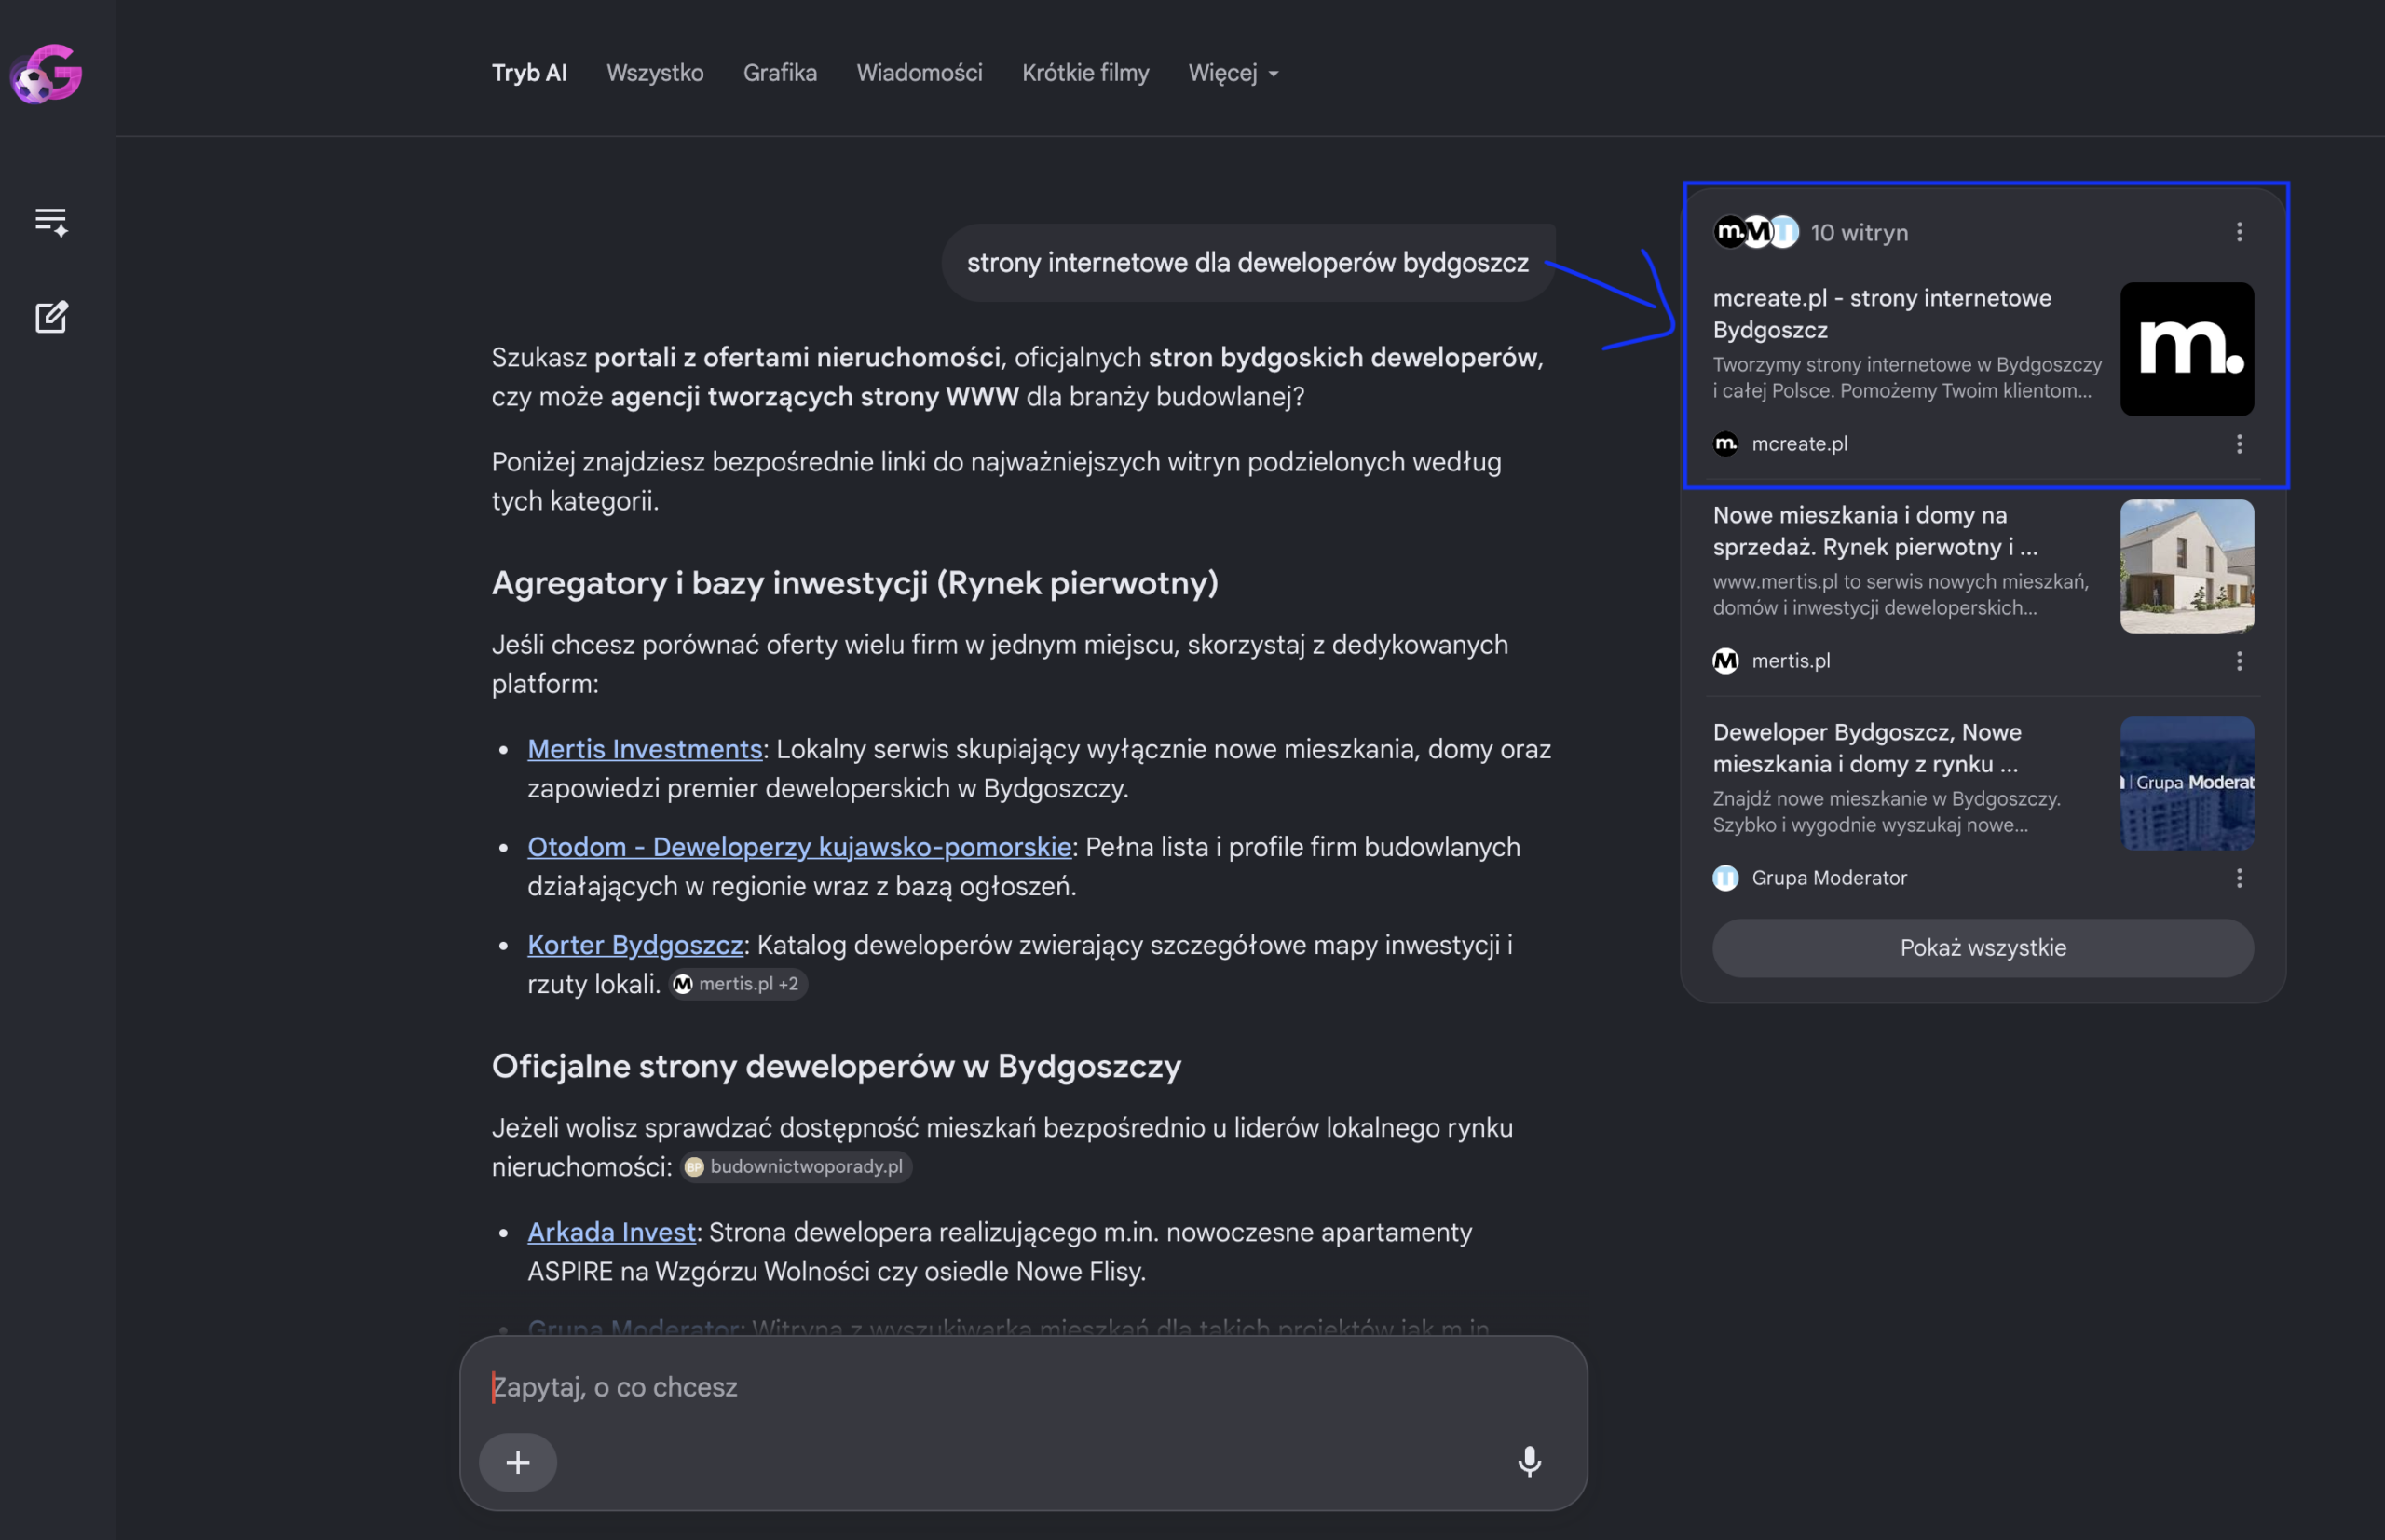2385x1540 pixels.
Task: Click the mertis.pl house thumbnail
Action: pos(2187,566)
